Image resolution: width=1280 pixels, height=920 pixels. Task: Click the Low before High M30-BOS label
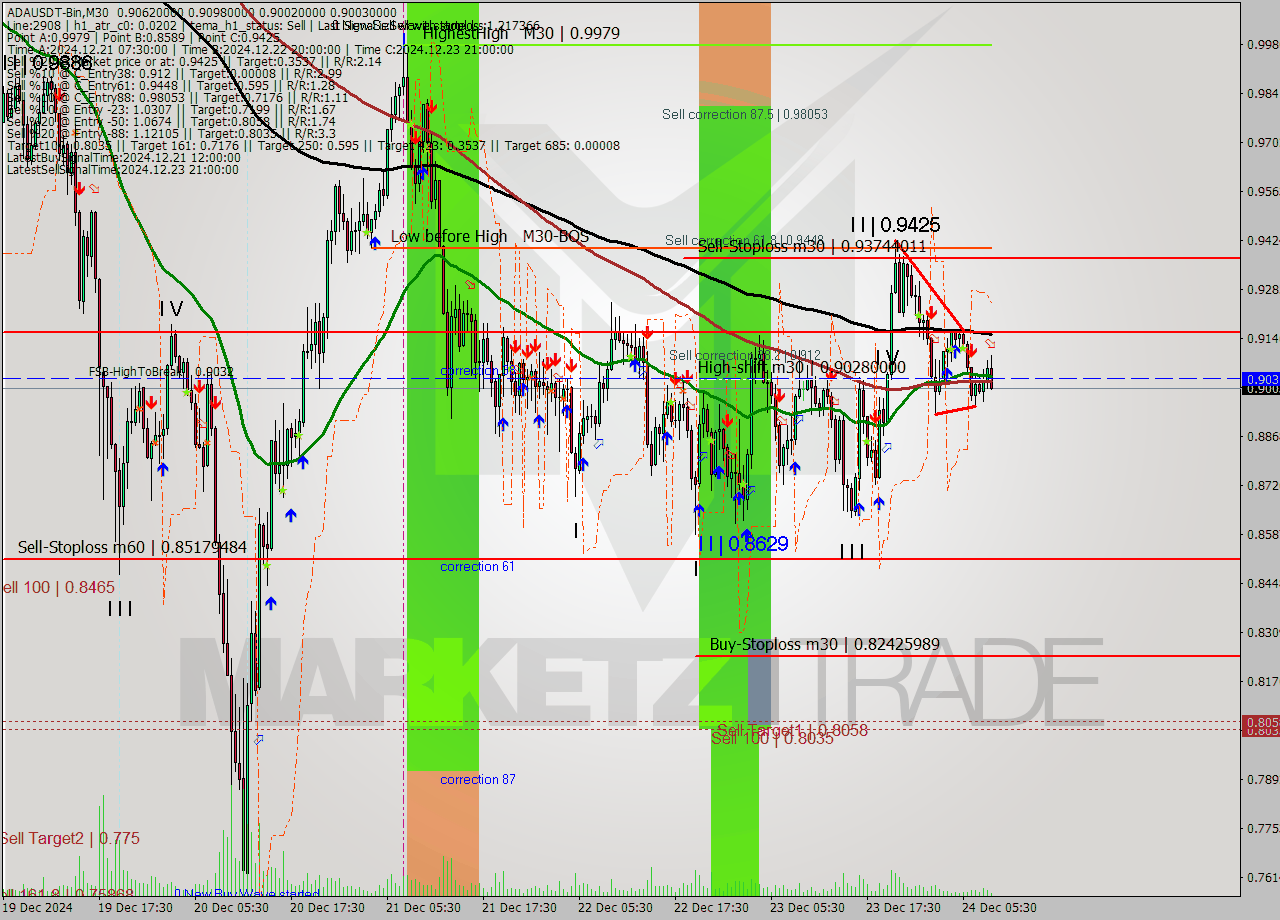click(x=490, y=236)
